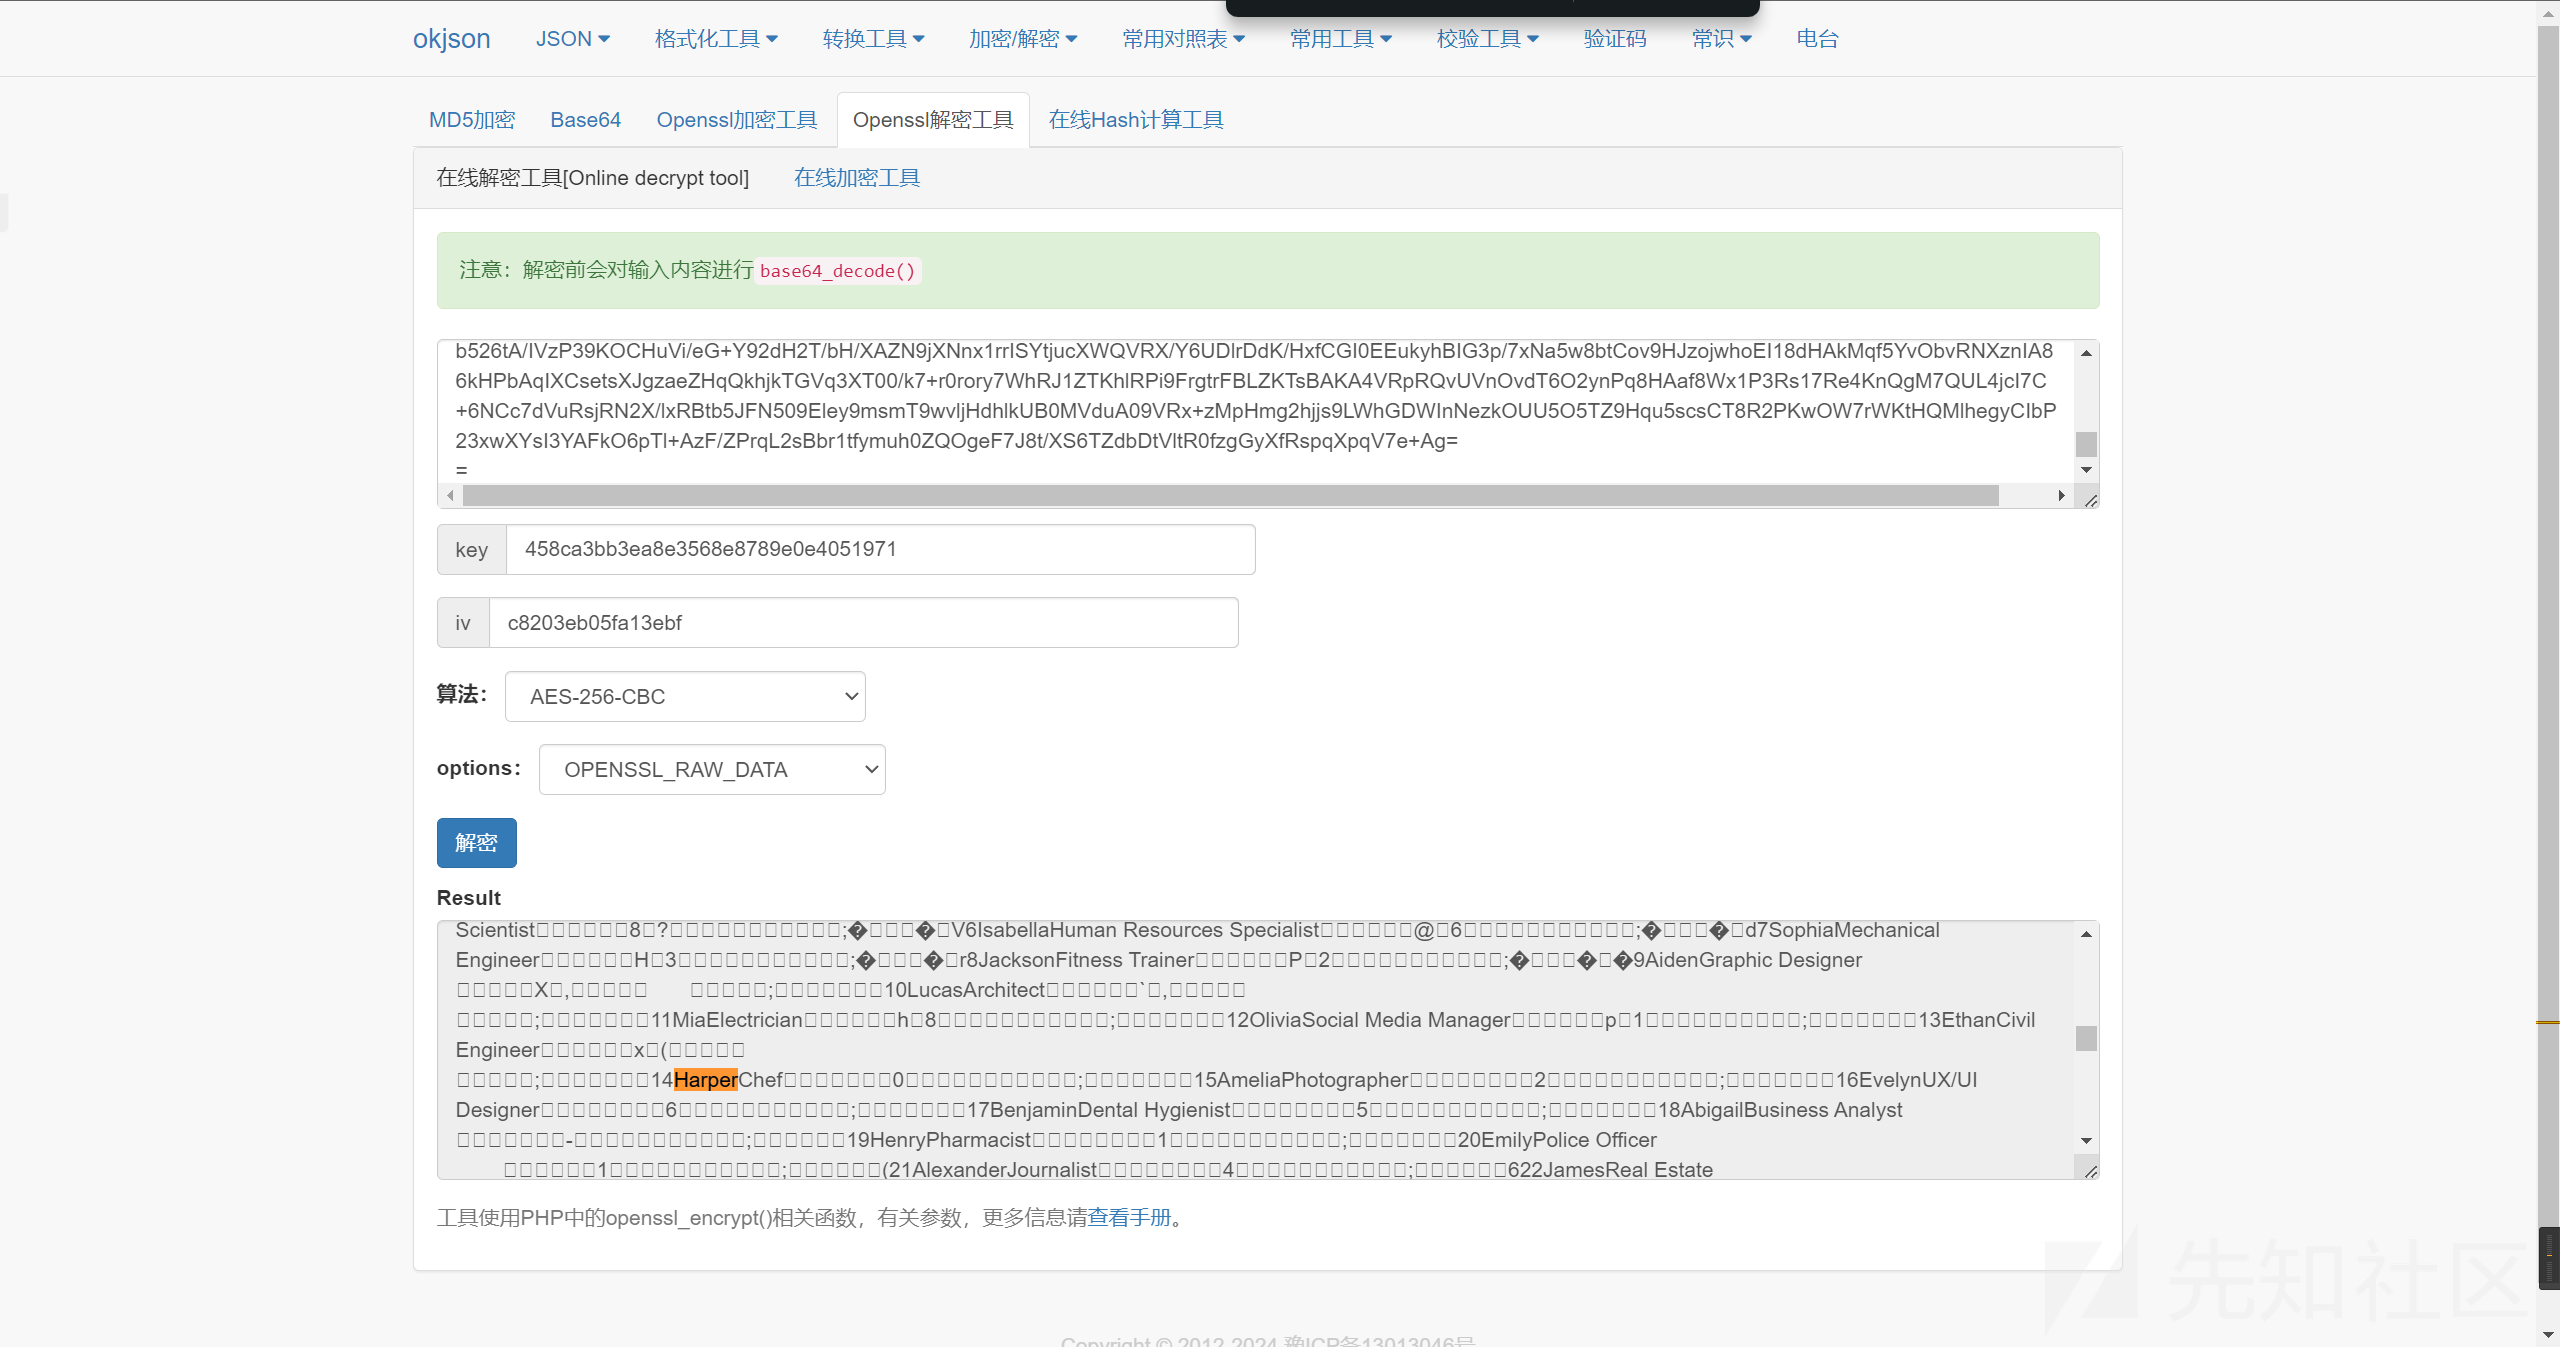Open the okjson home link

pos(451,39)
